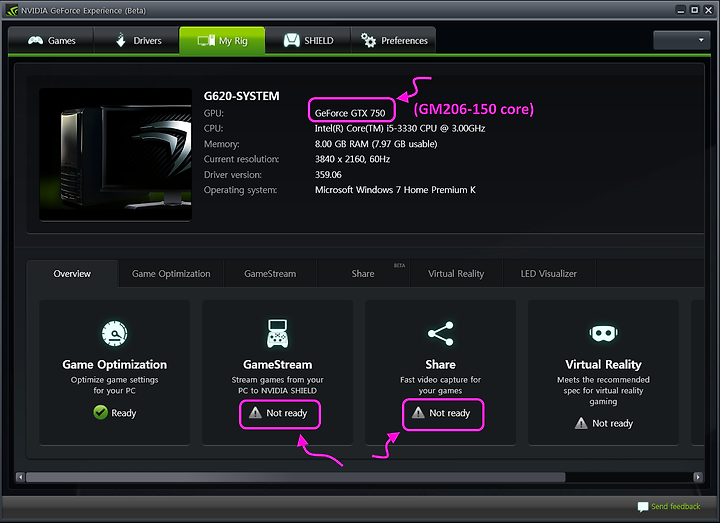Click Send feedback link
This screenshot has width=720, height=523.
[675, 506]
